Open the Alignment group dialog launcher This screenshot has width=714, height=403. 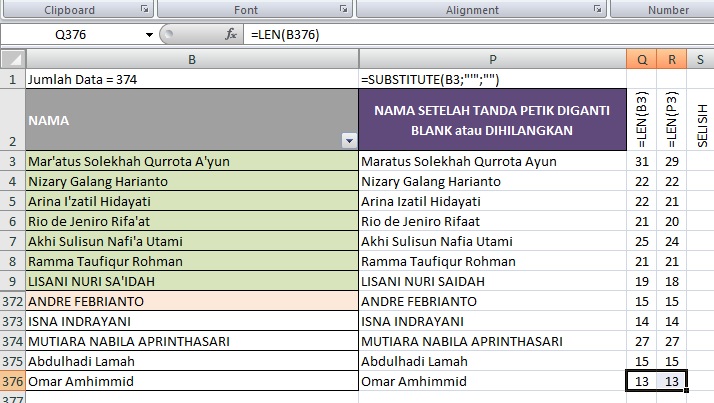click(x=597, y=9)
